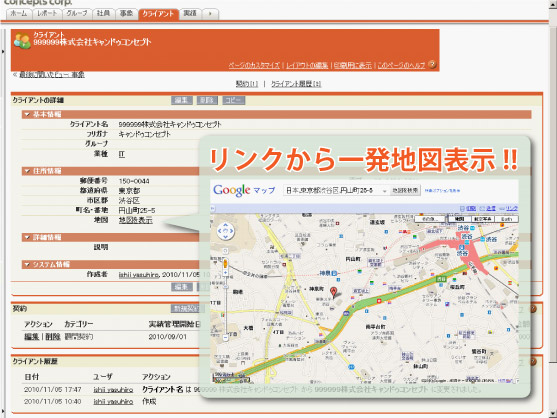
Task: Open このページのヘルプ link
Action: 401,65
